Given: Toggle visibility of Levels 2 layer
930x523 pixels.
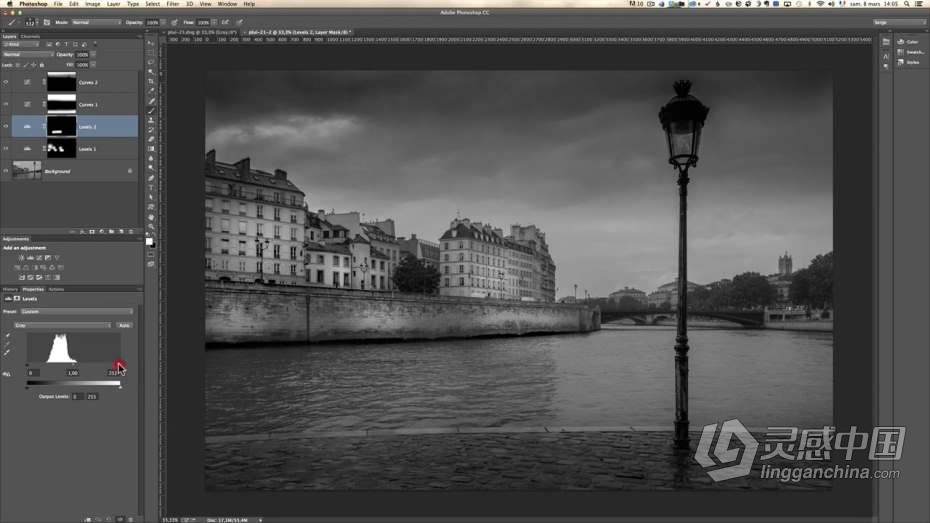Looking at the screenshot, I should click(6, 126).
